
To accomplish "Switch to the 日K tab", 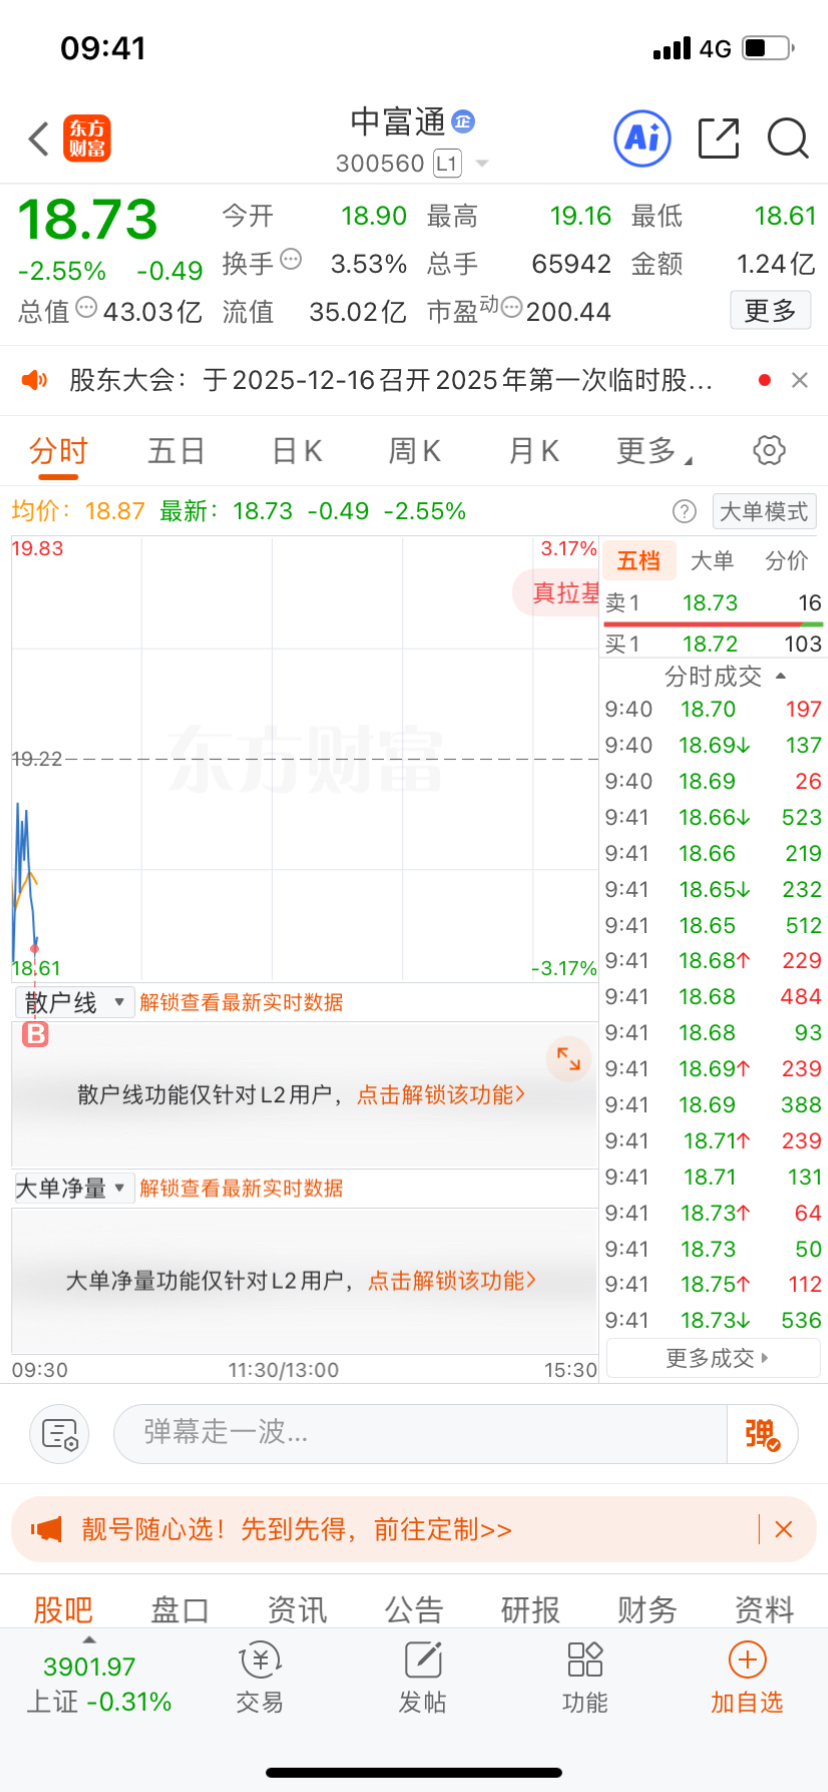I will pos(297,451).
